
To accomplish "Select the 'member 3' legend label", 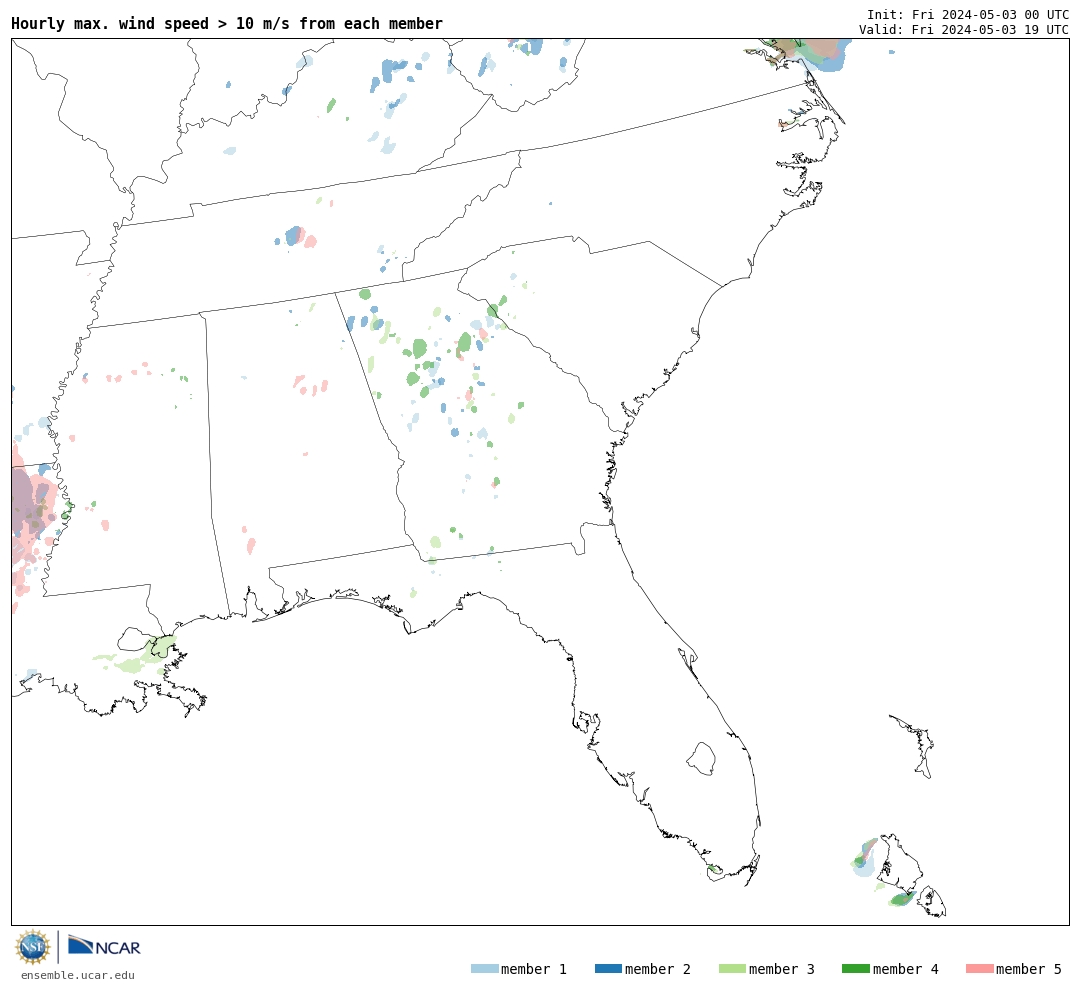I will (x=782, y=969).
